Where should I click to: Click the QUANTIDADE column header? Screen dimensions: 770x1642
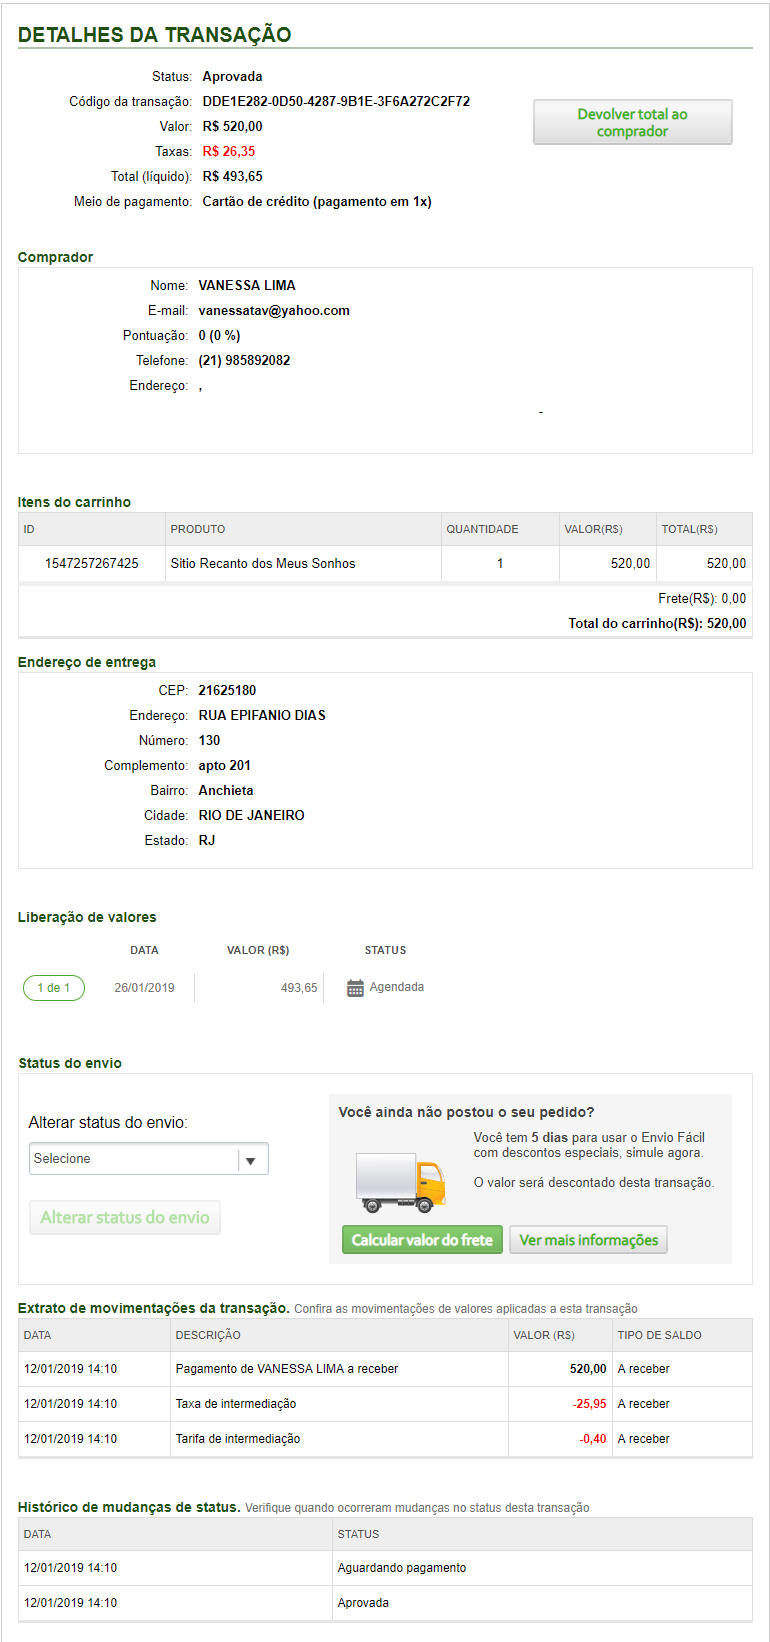click(482, 529)
